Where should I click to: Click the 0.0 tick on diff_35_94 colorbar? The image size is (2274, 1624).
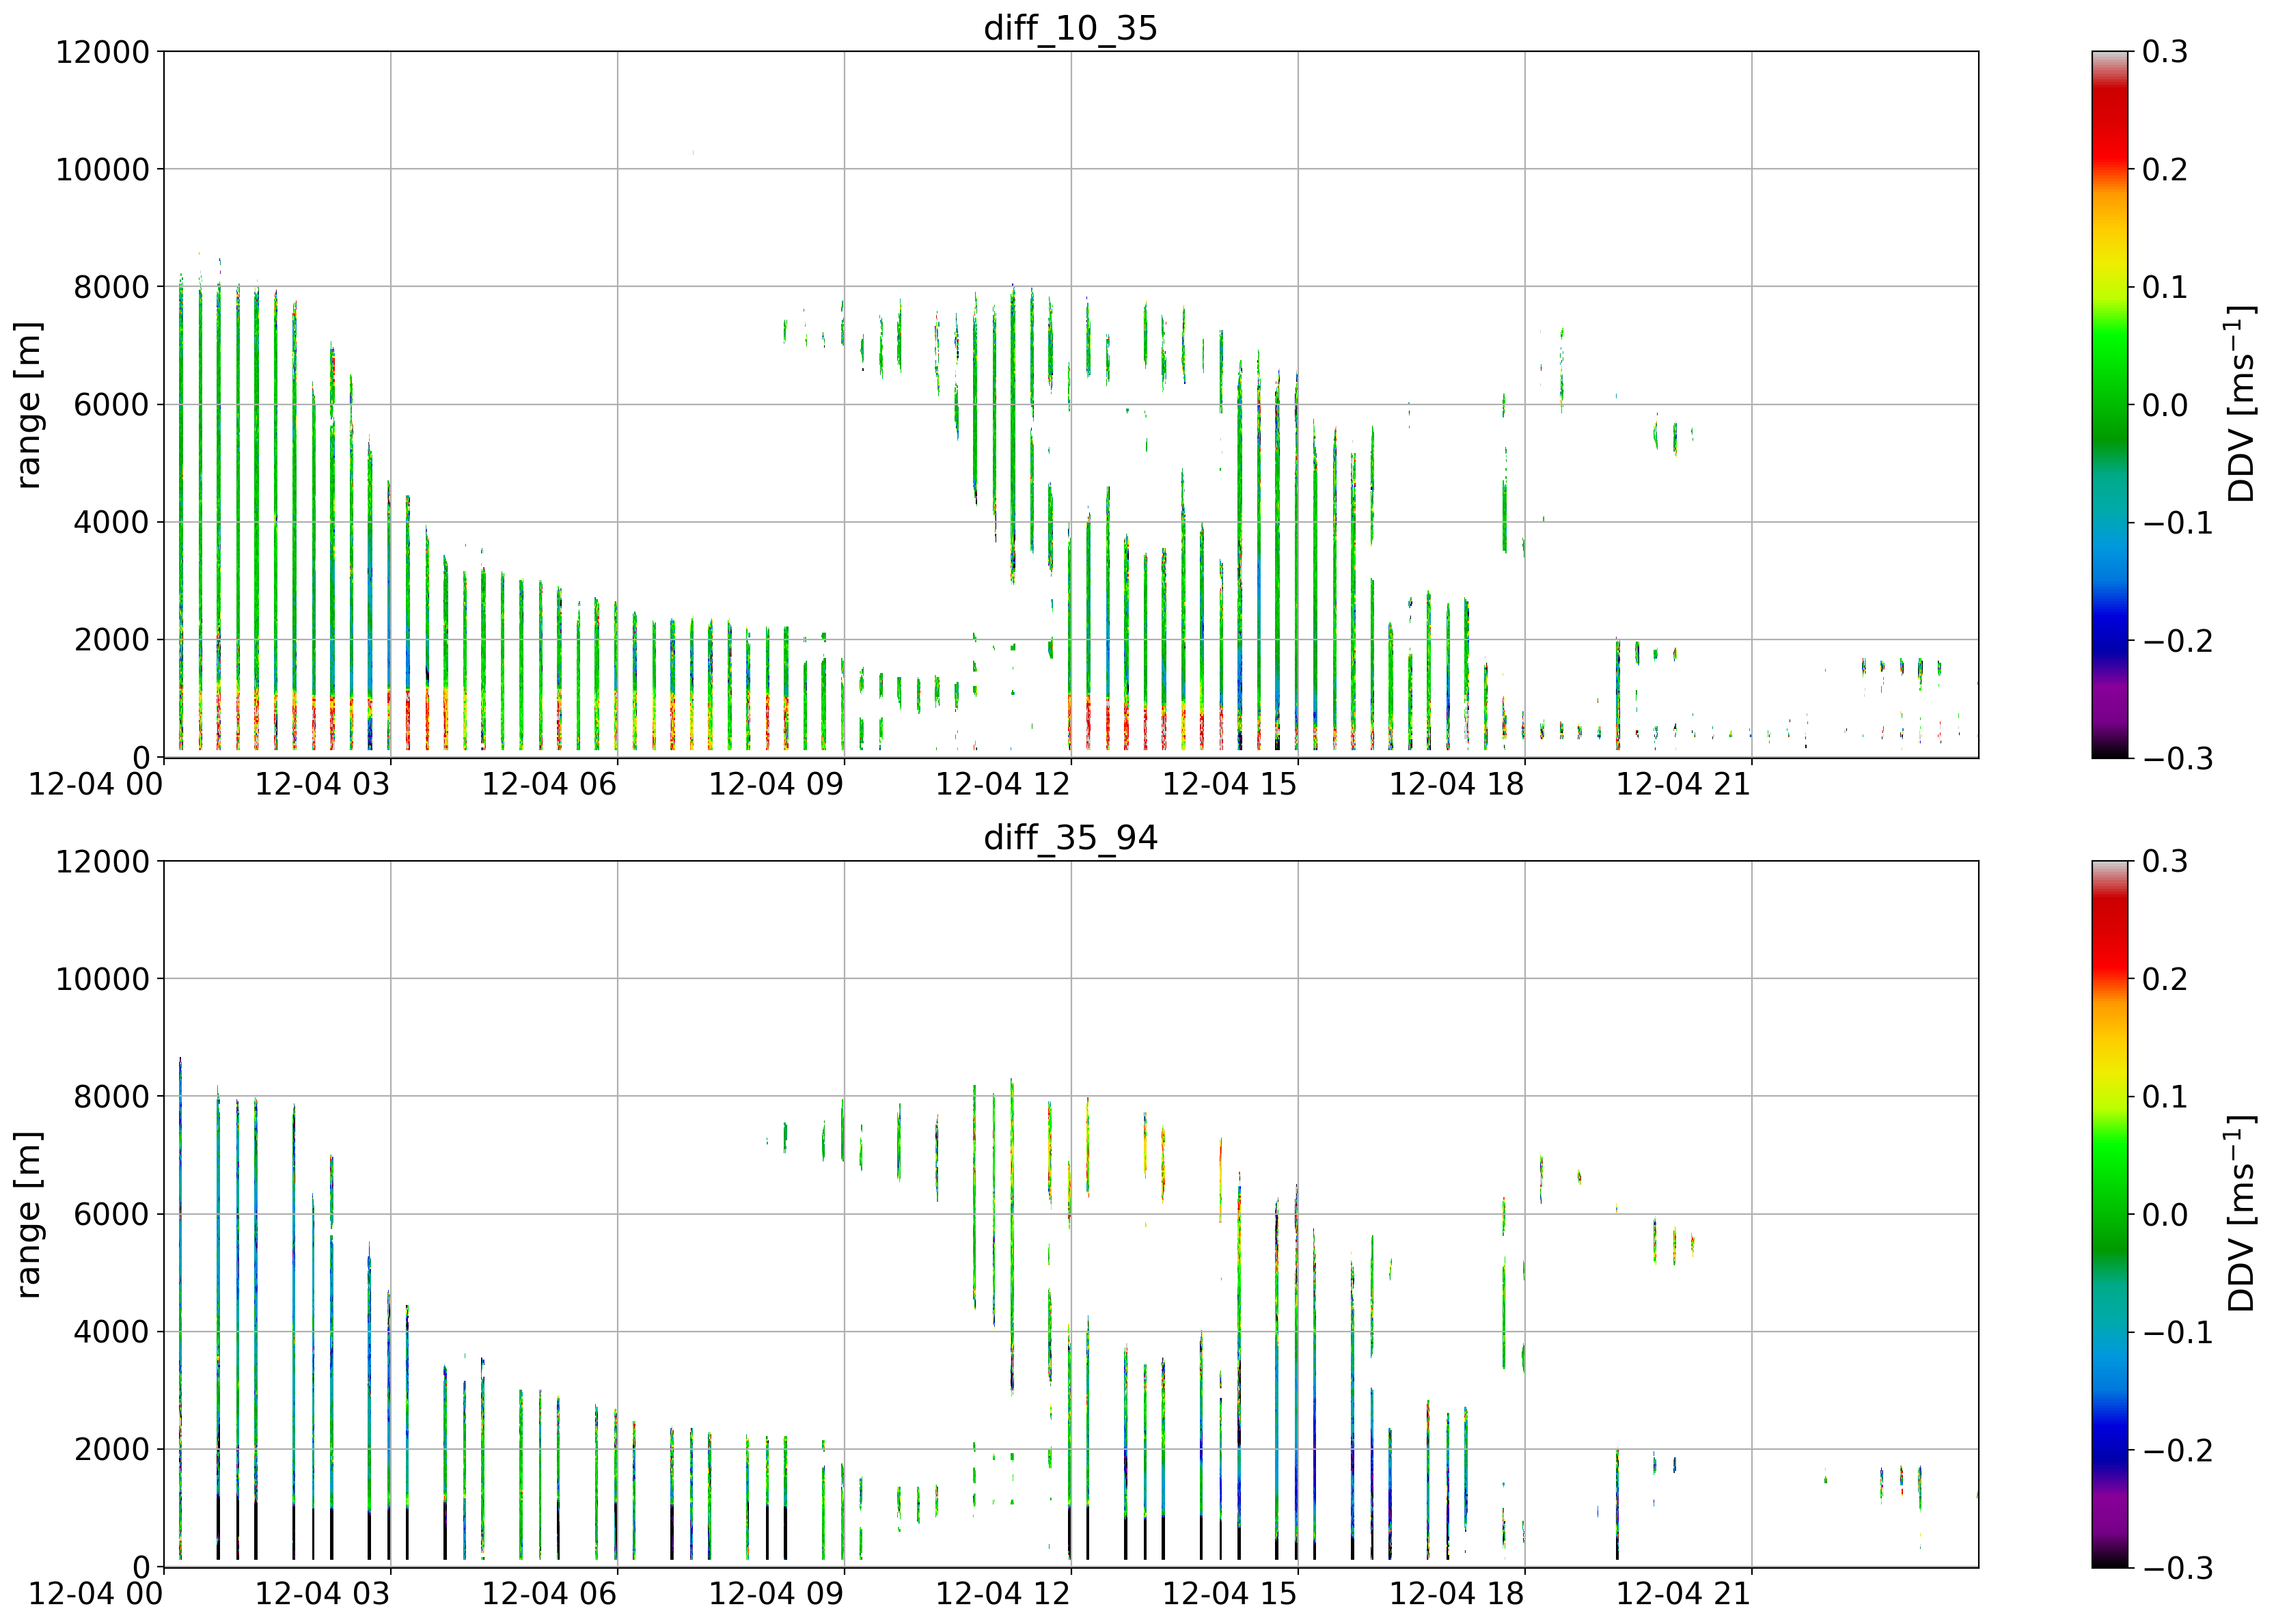2165,1215
